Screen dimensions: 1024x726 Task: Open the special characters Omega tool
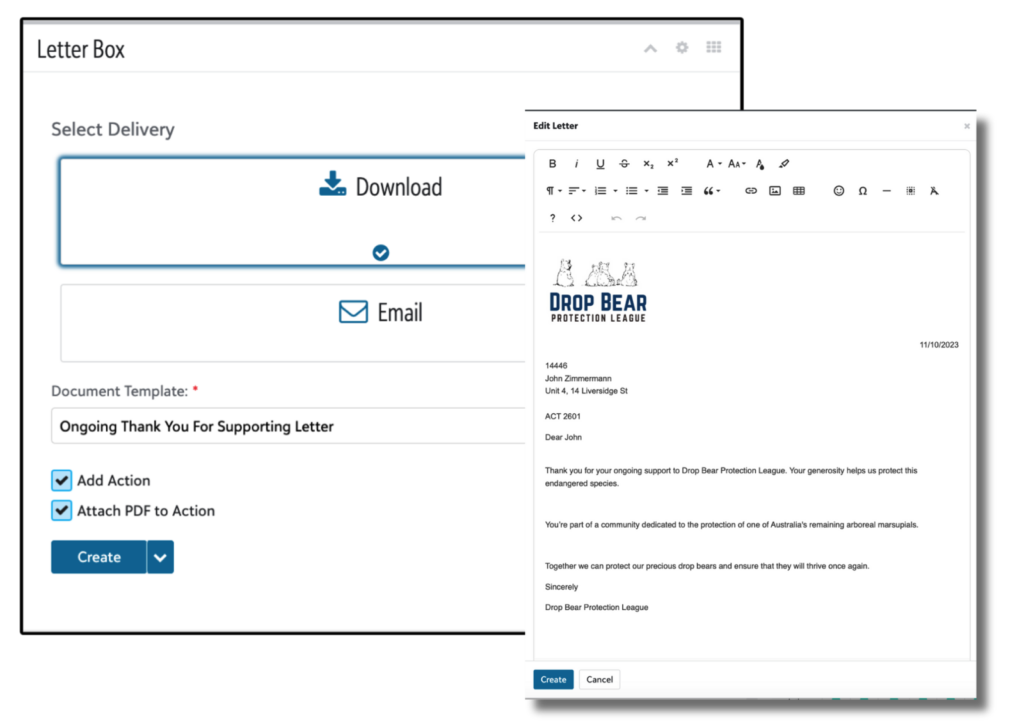[863, 191]
